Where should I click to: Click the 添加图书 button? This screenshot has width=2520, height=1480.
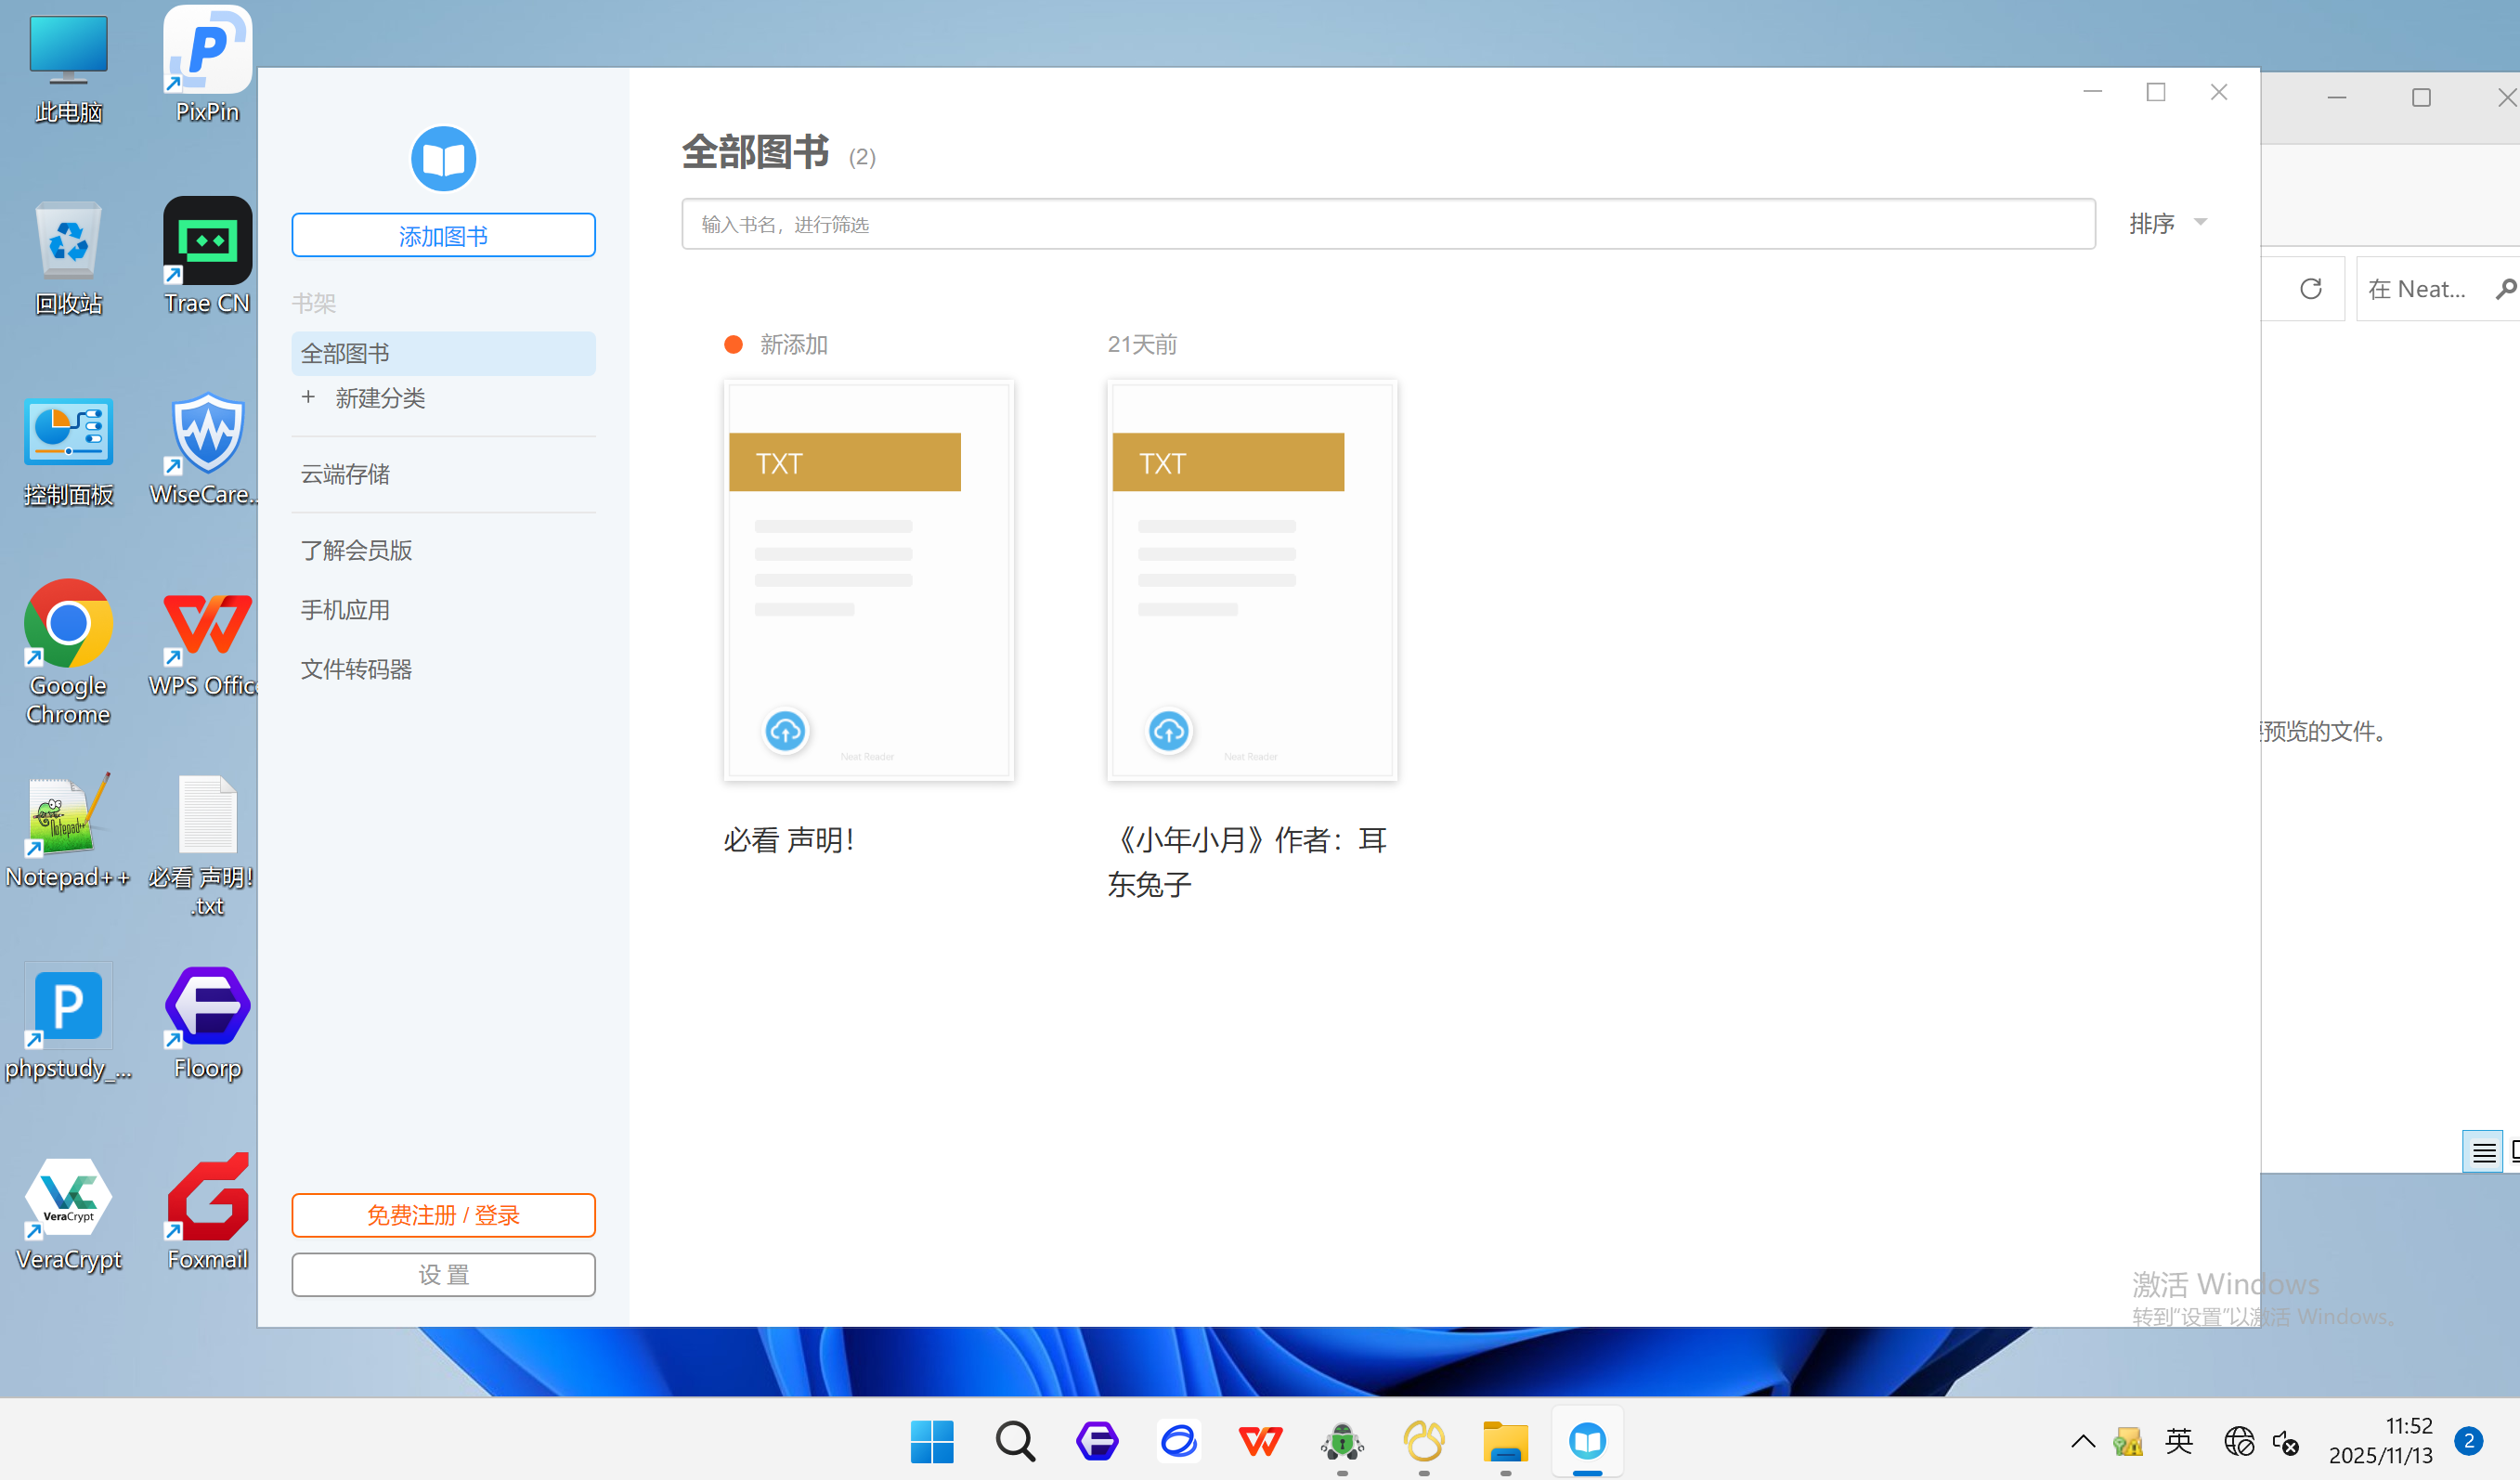(x=443, y=236)
